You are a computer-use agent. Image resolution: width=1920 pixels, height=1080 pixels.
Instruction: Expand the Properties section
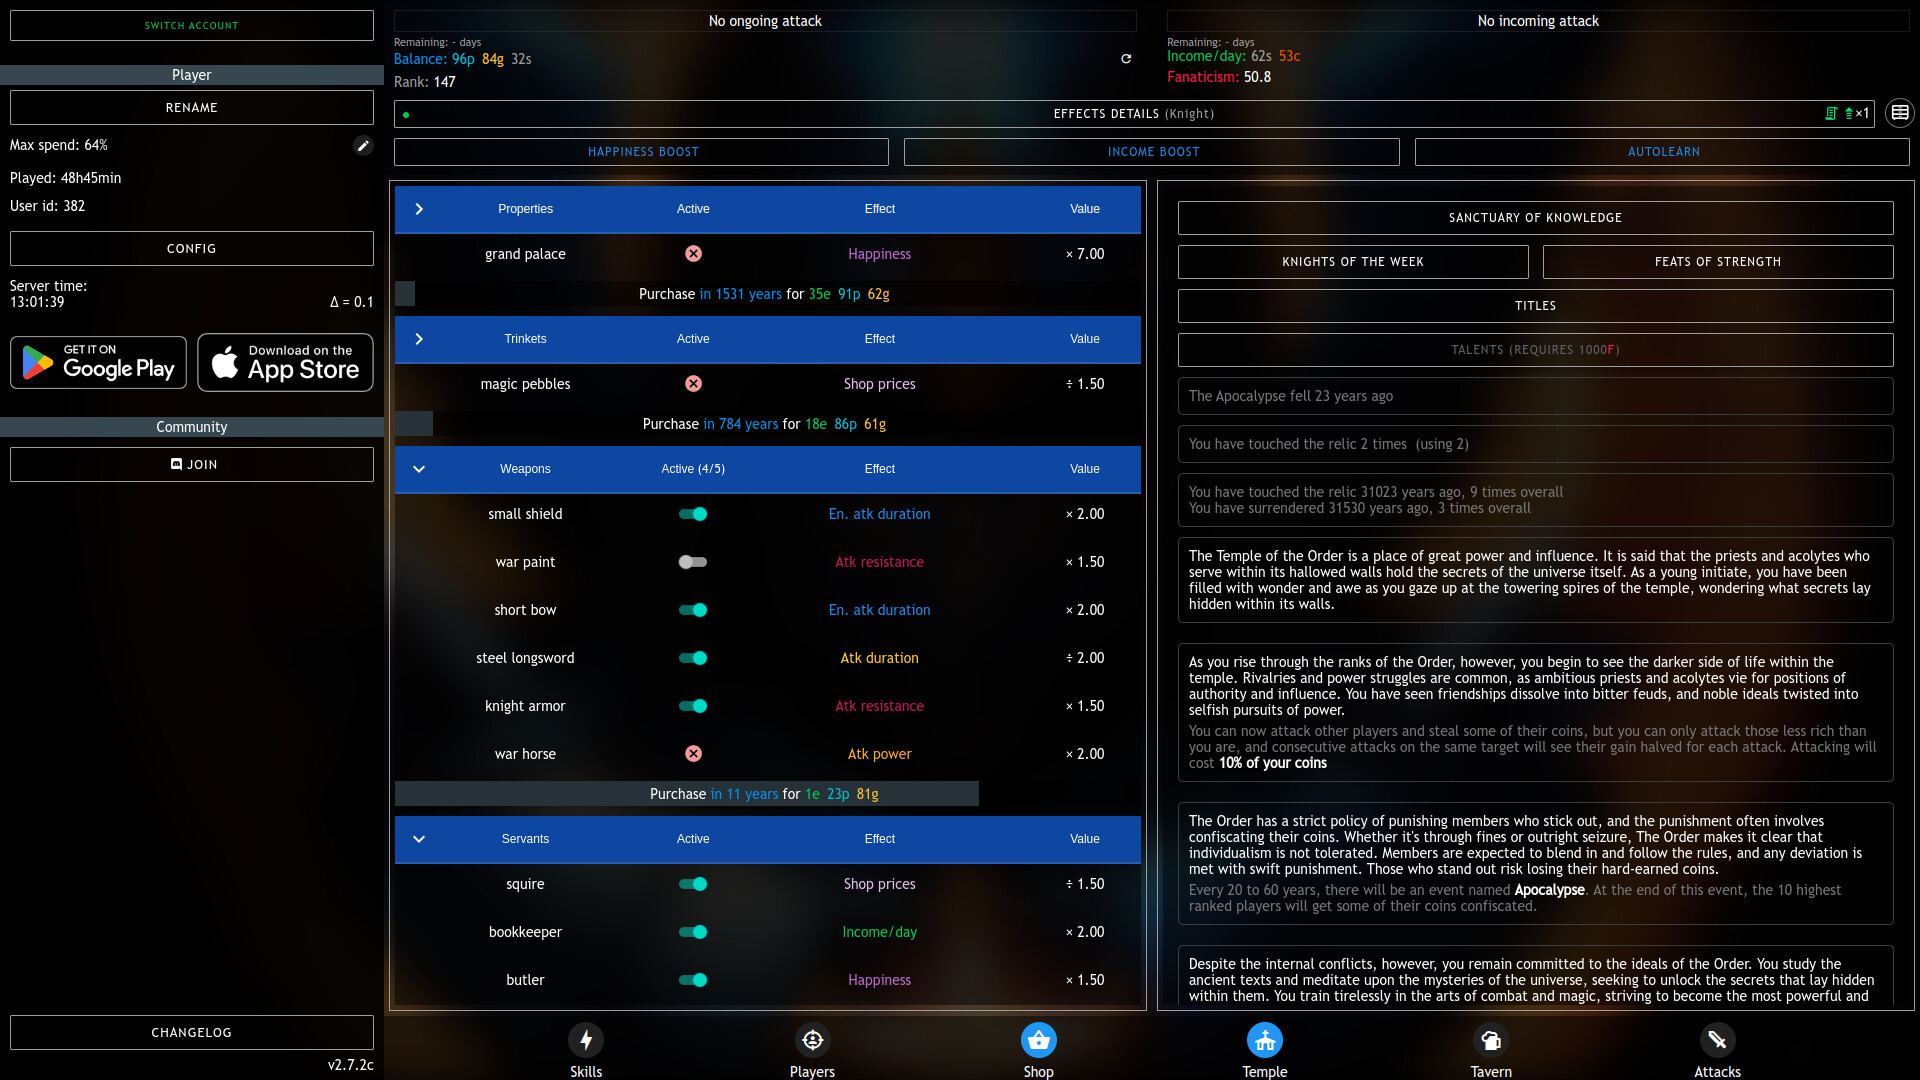coord(419,209)
